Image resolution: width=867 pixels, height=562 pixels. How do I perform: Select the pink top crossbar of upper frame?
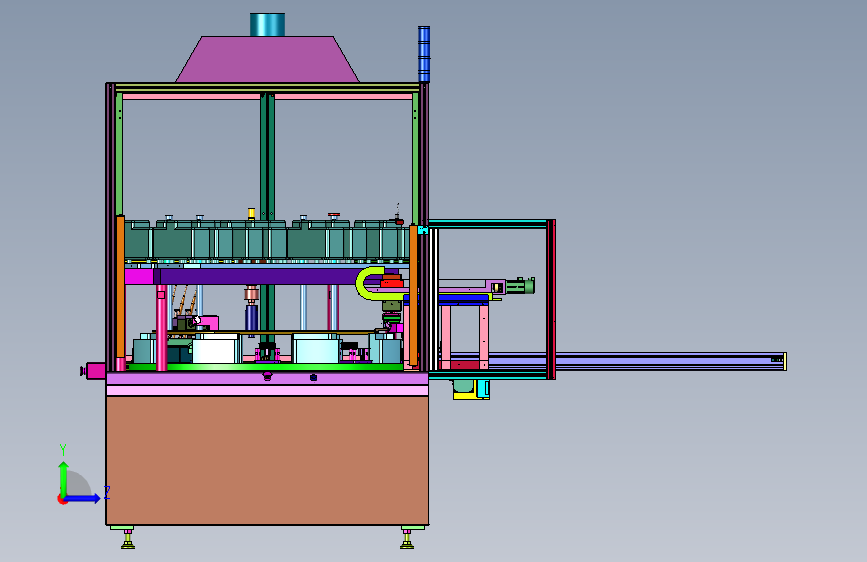pos(267,96)
